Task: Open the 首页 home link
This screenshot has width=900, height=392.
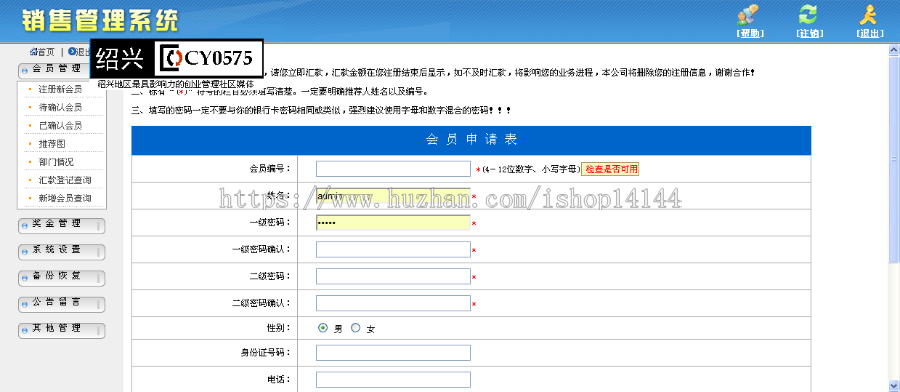Action: point(42,52)
